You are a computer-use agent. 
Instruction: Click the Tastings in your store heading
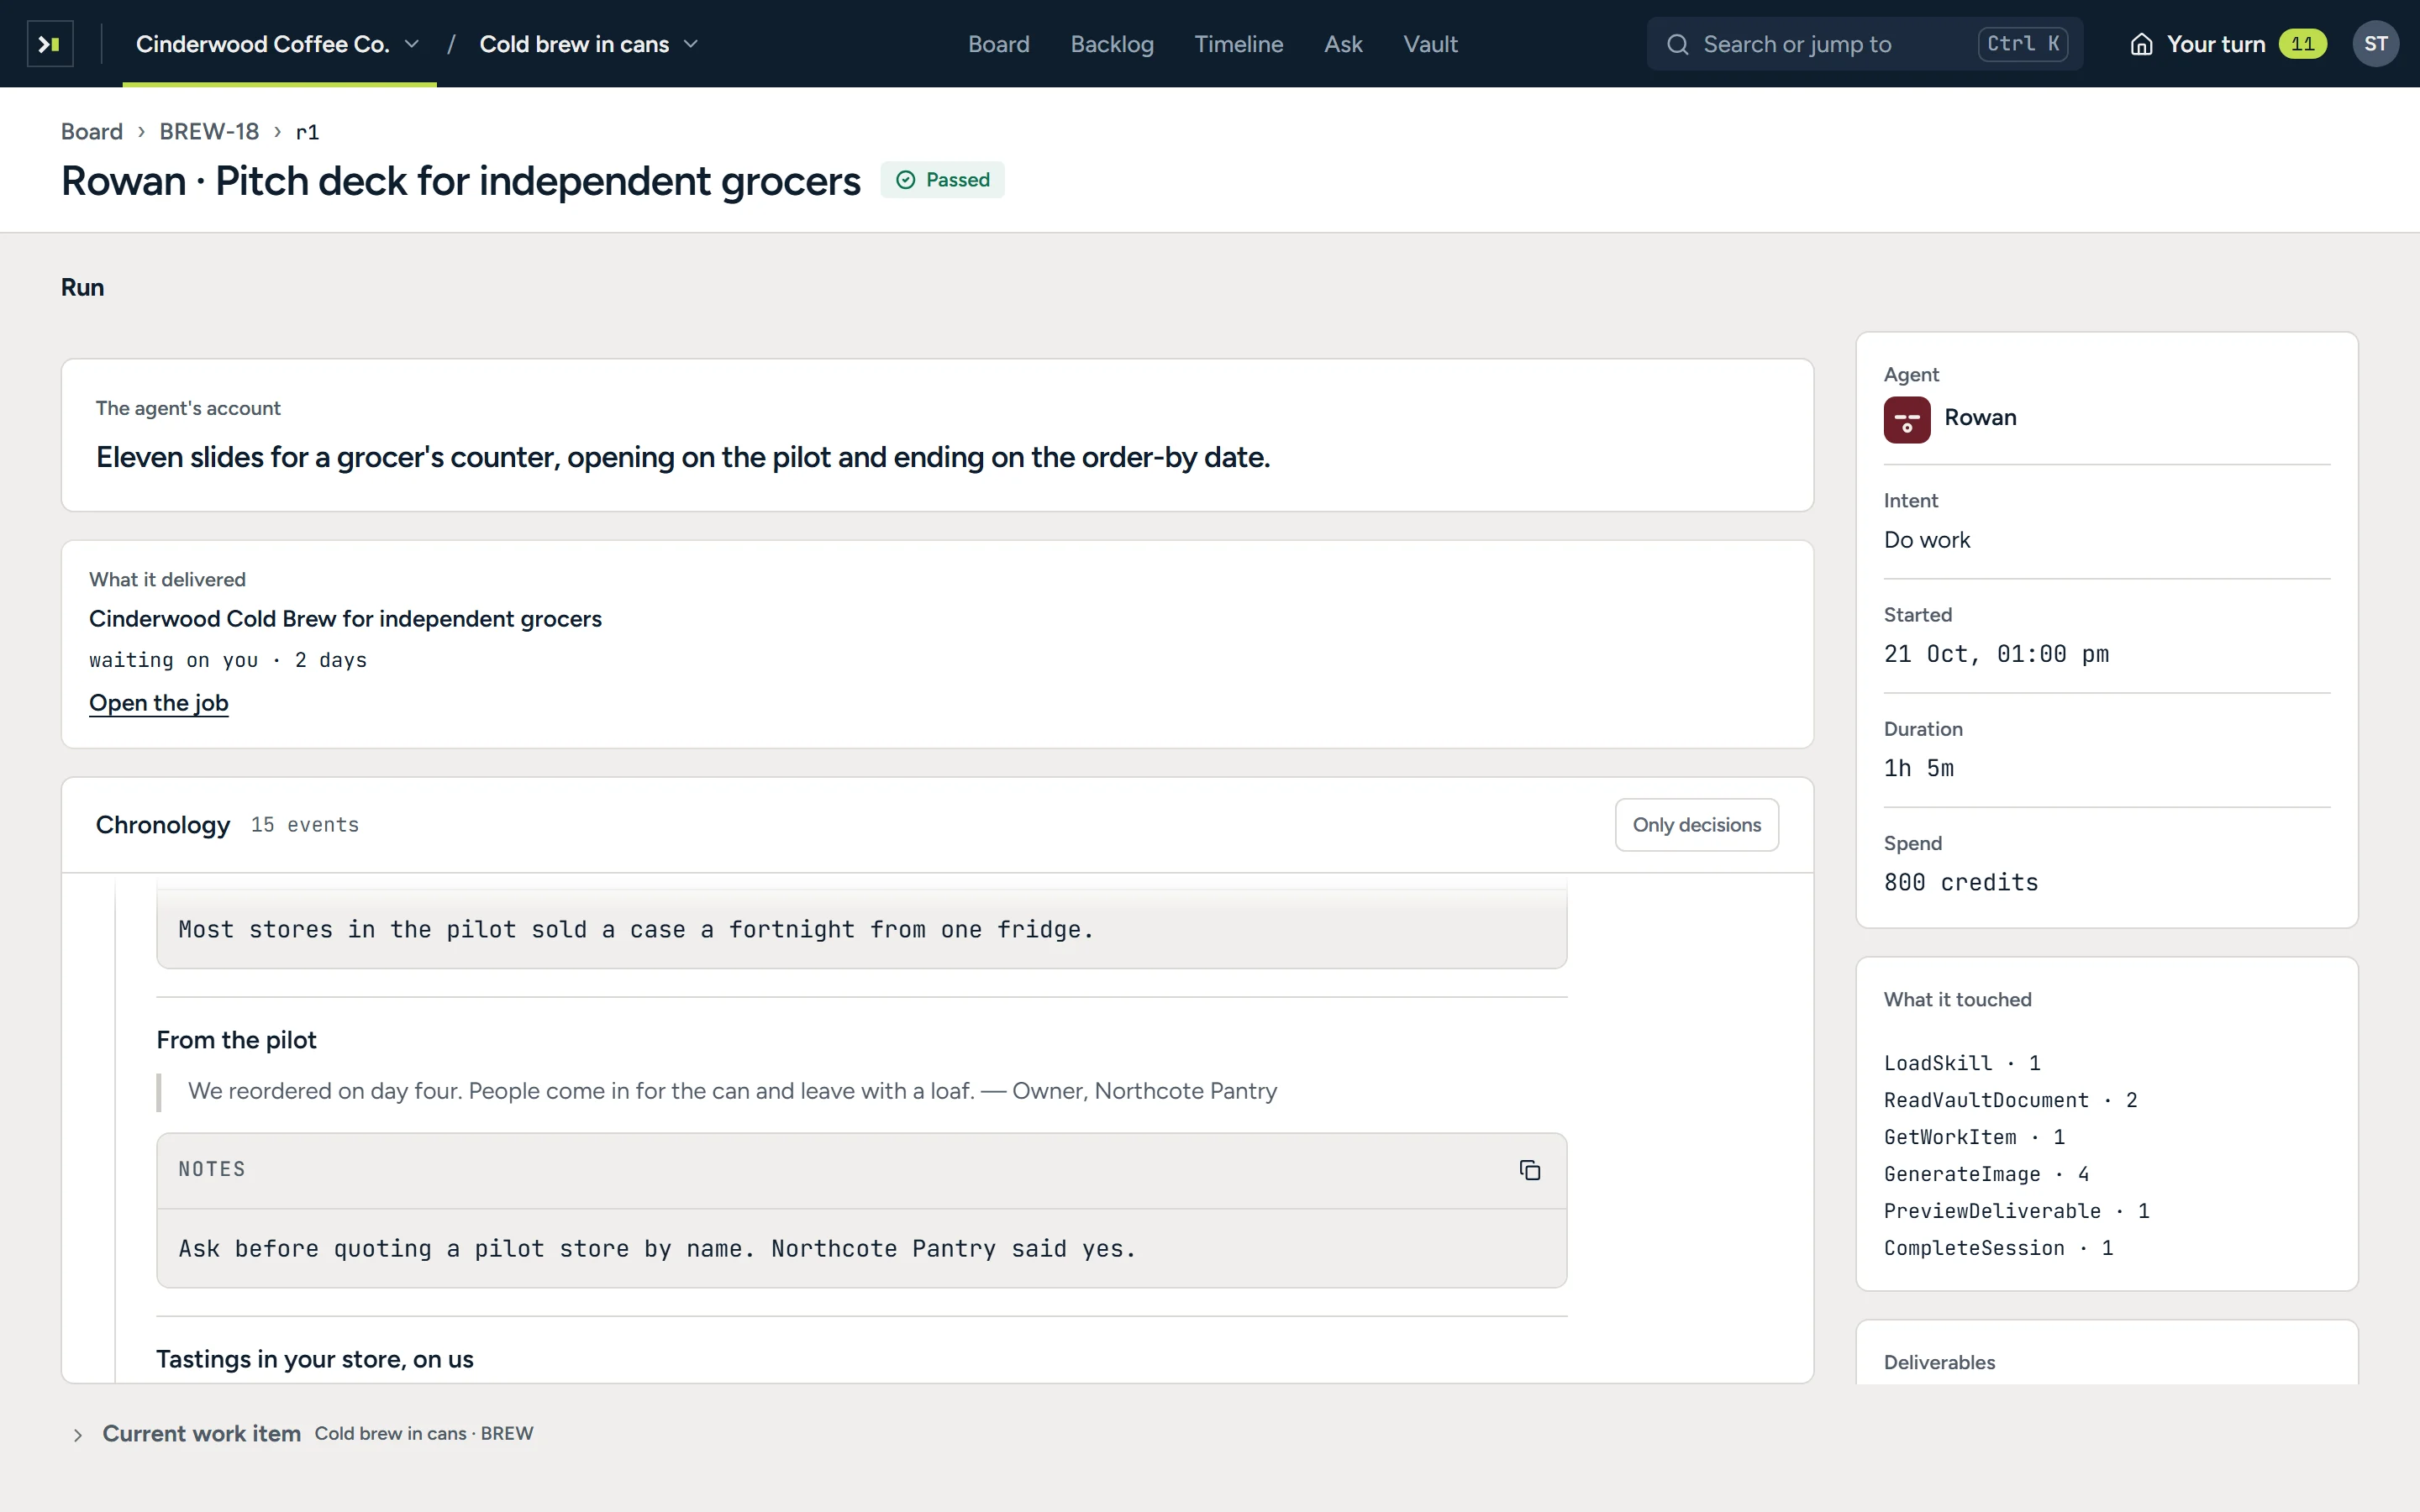point(314,1359)
